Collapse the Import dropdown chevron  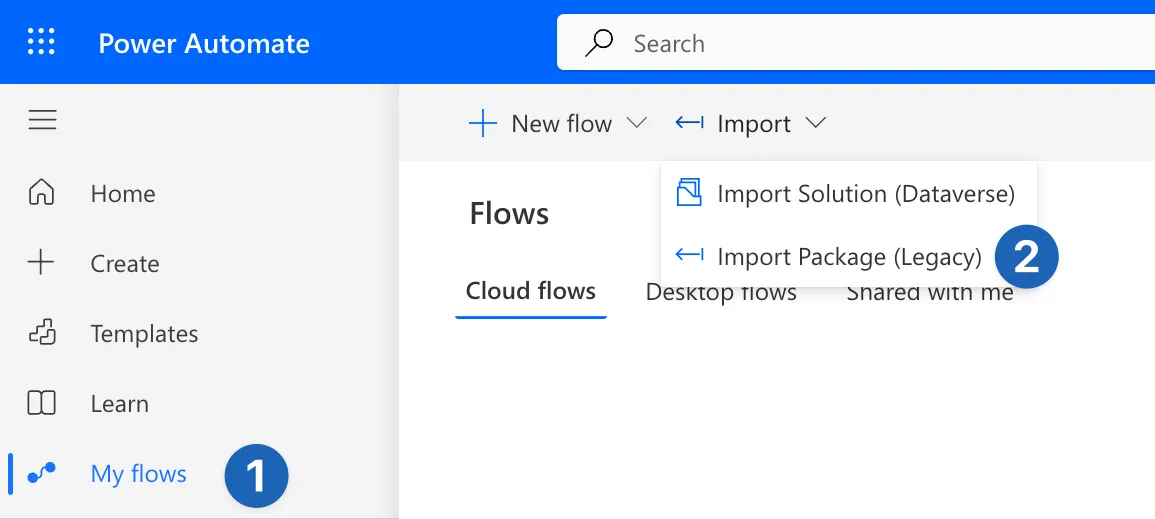[x=815, y=122]
